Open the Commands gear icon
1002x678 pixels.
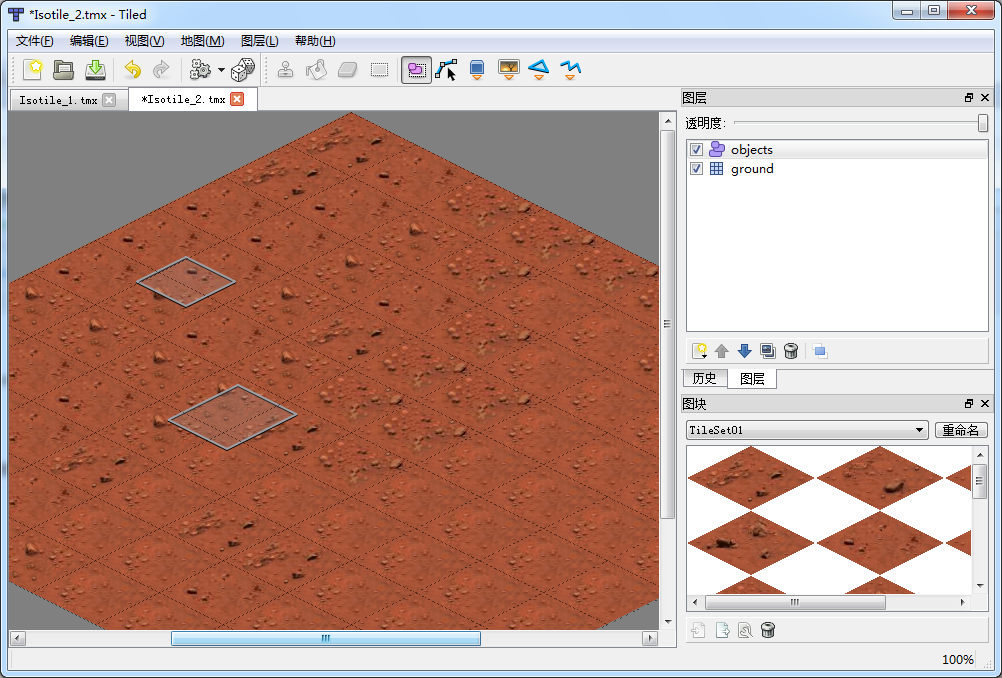point(201,69)
